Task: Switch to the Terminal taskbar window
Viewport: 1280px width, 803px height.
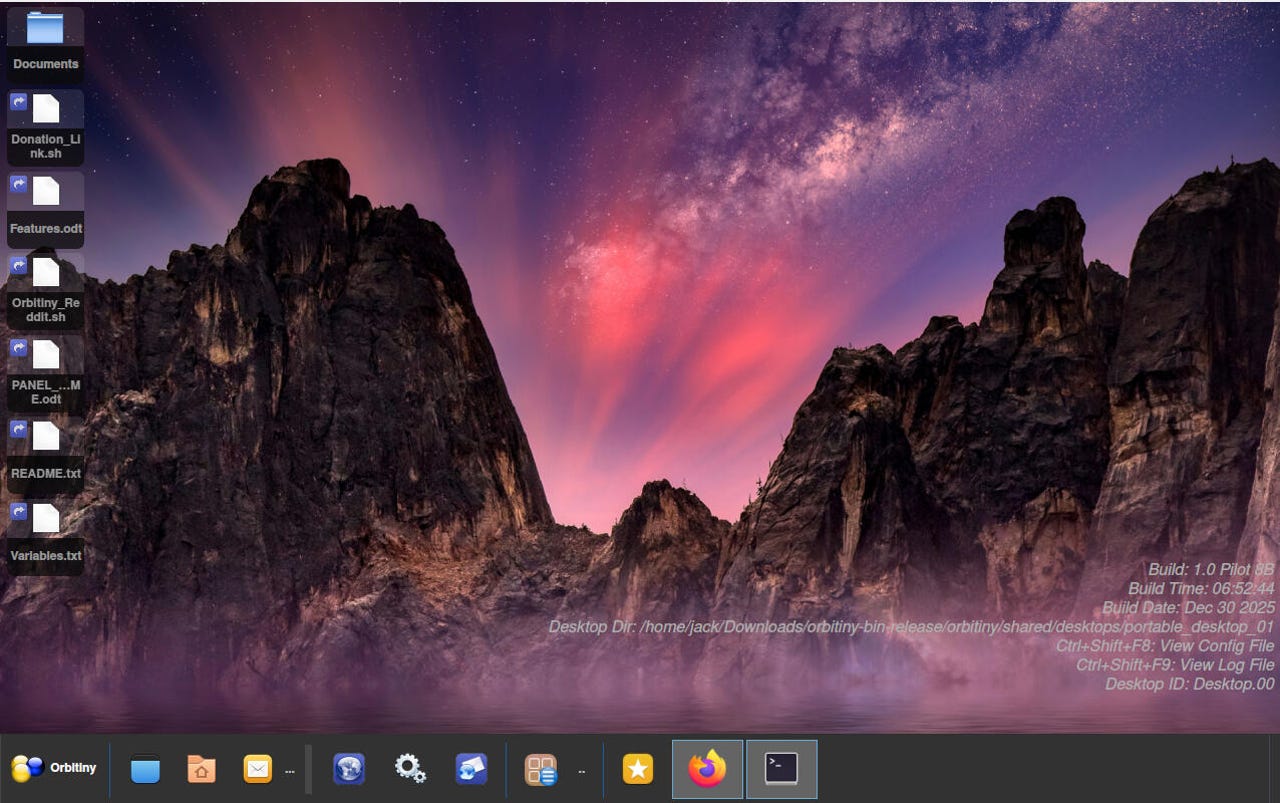Action: click(x=781, y=769)
